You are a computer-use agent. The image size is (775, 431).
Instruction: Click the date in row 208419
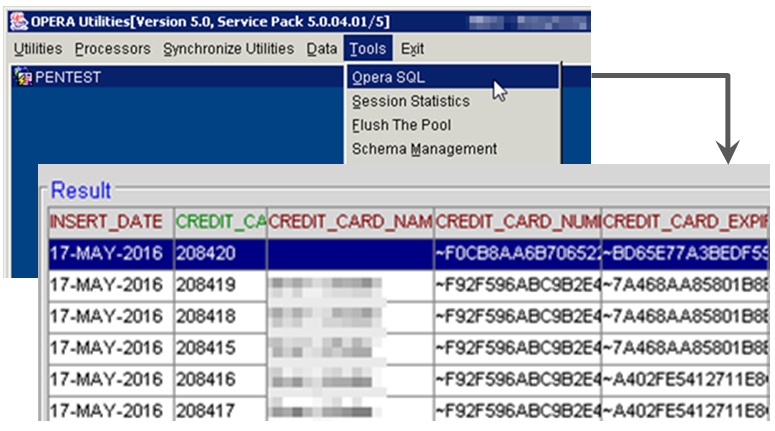[111, 285]
